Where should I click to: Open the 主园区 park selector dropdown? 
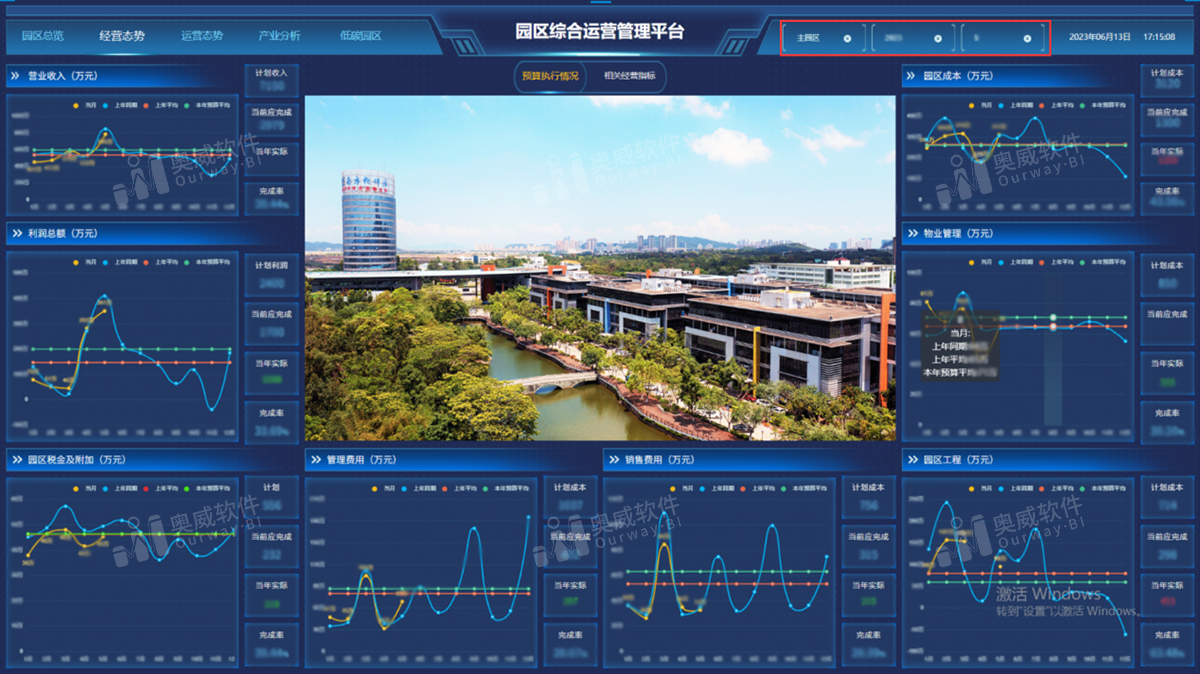823,38
